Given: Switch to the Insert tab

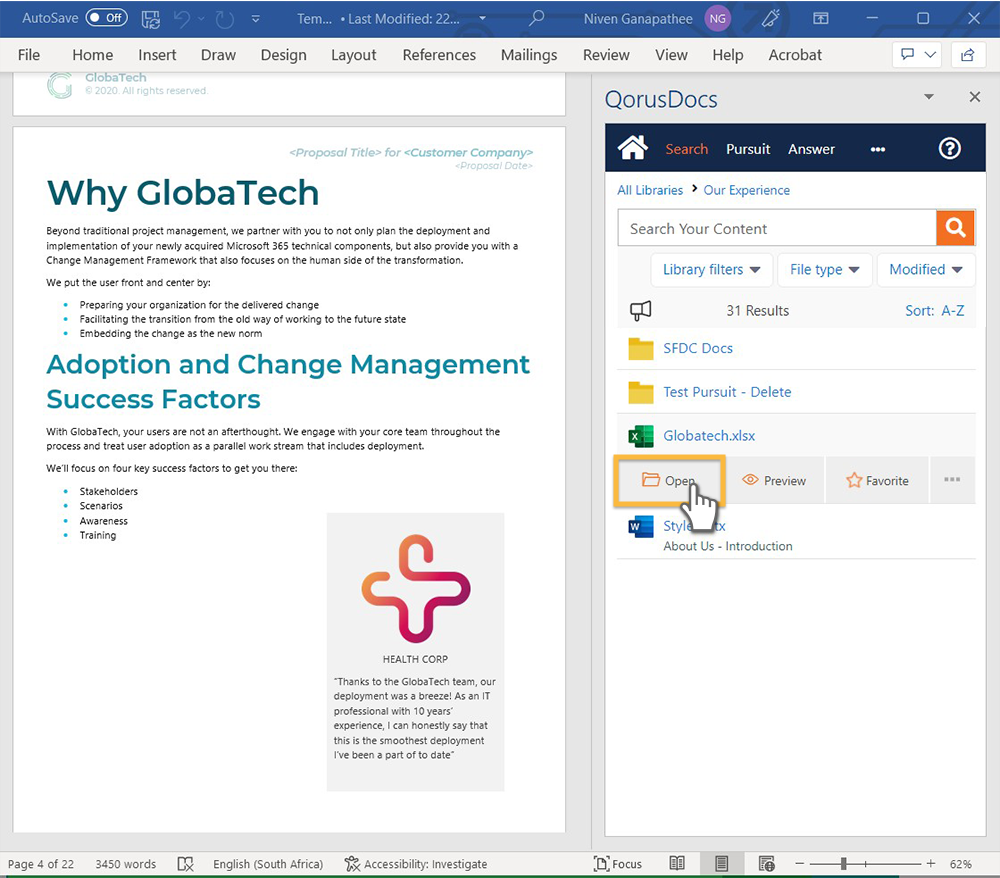Looking at the screenshot, I should click(x=157, y=55).
